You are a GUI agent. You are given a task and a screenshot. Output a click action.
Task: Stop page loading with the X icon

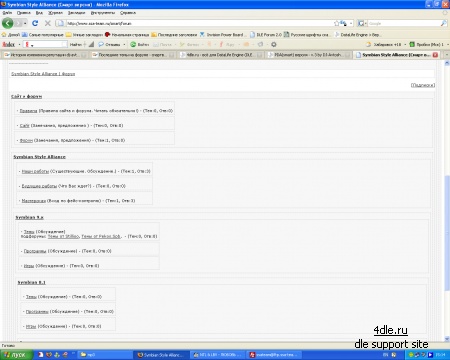pyautogui.click(x=48, y=23)
